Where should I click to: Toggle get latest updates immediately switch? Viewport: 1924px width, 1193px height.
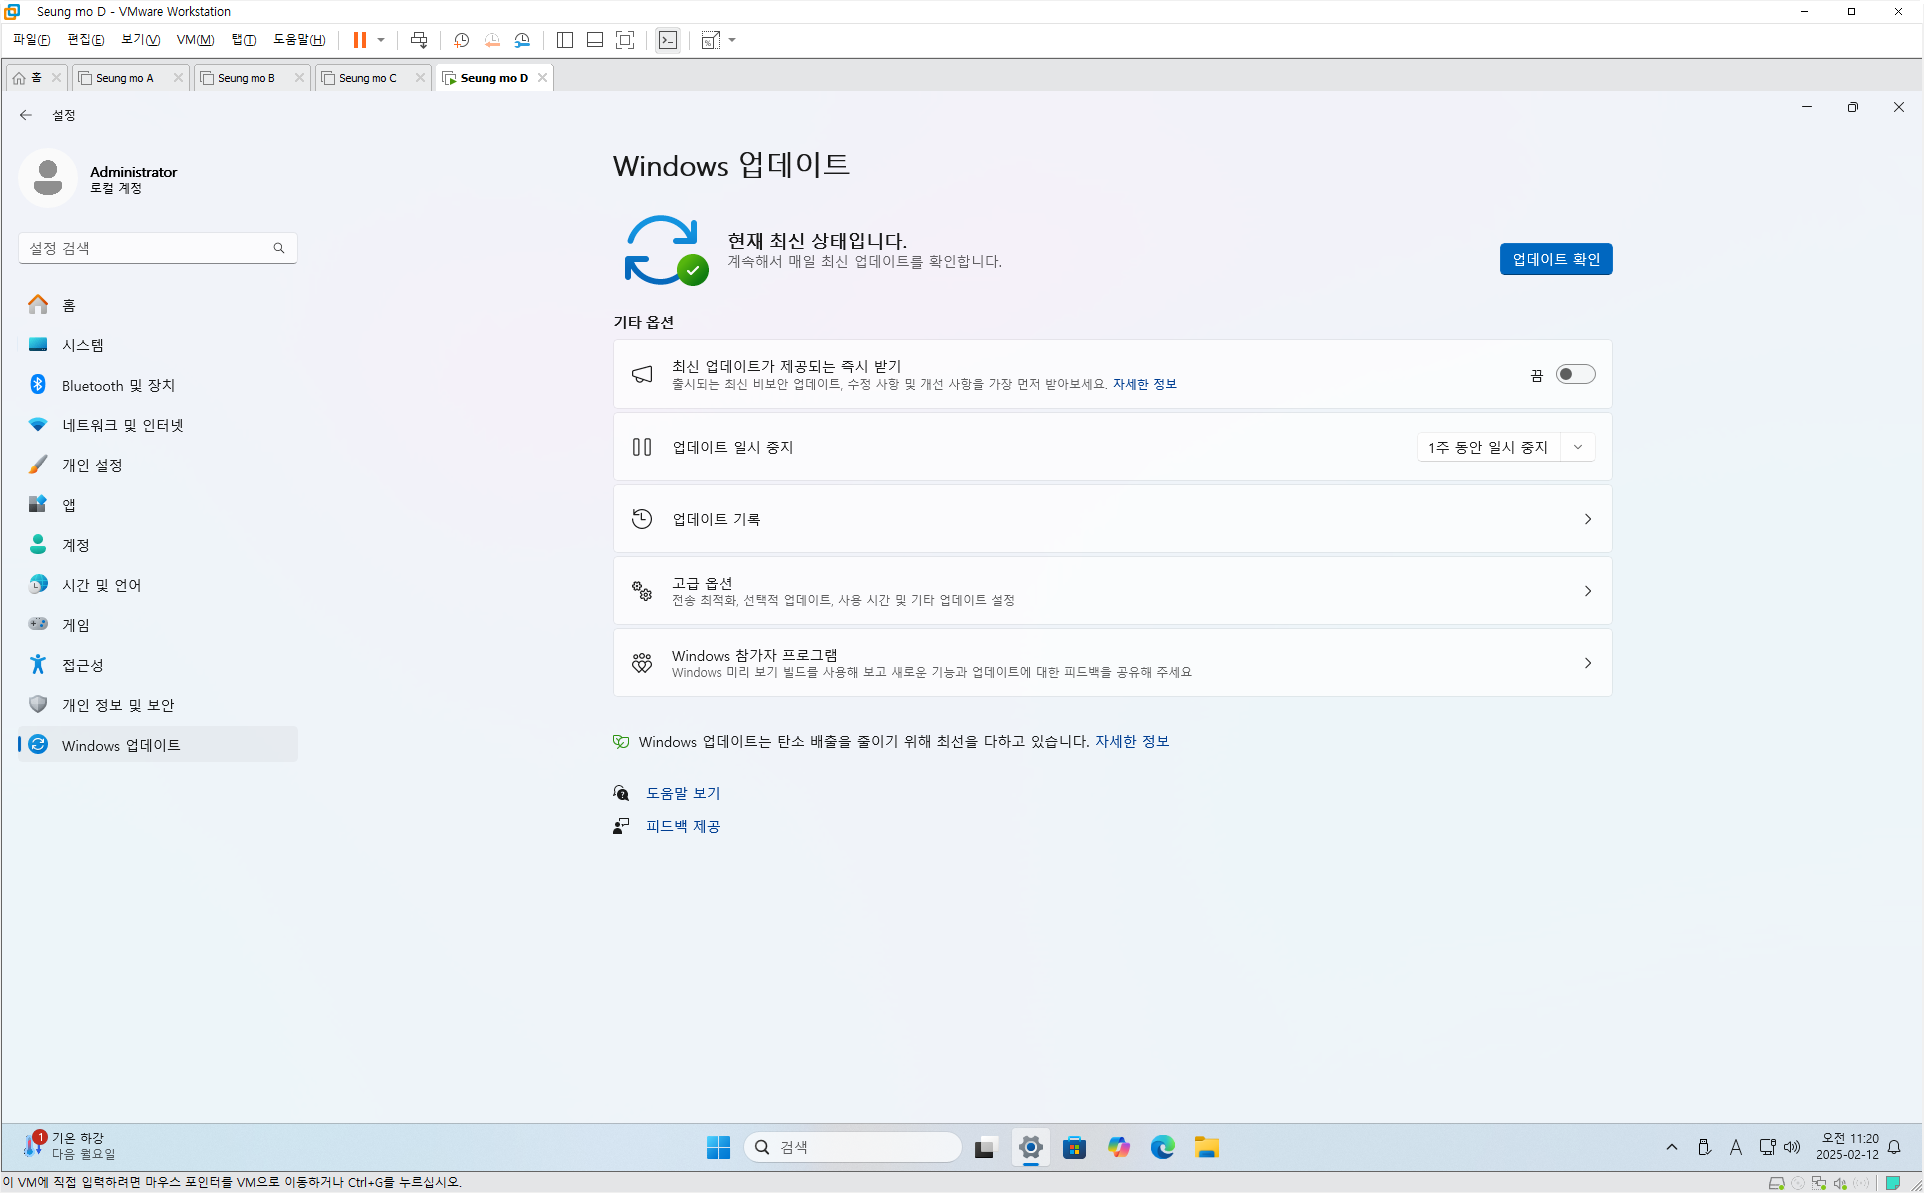[1575, 374]
